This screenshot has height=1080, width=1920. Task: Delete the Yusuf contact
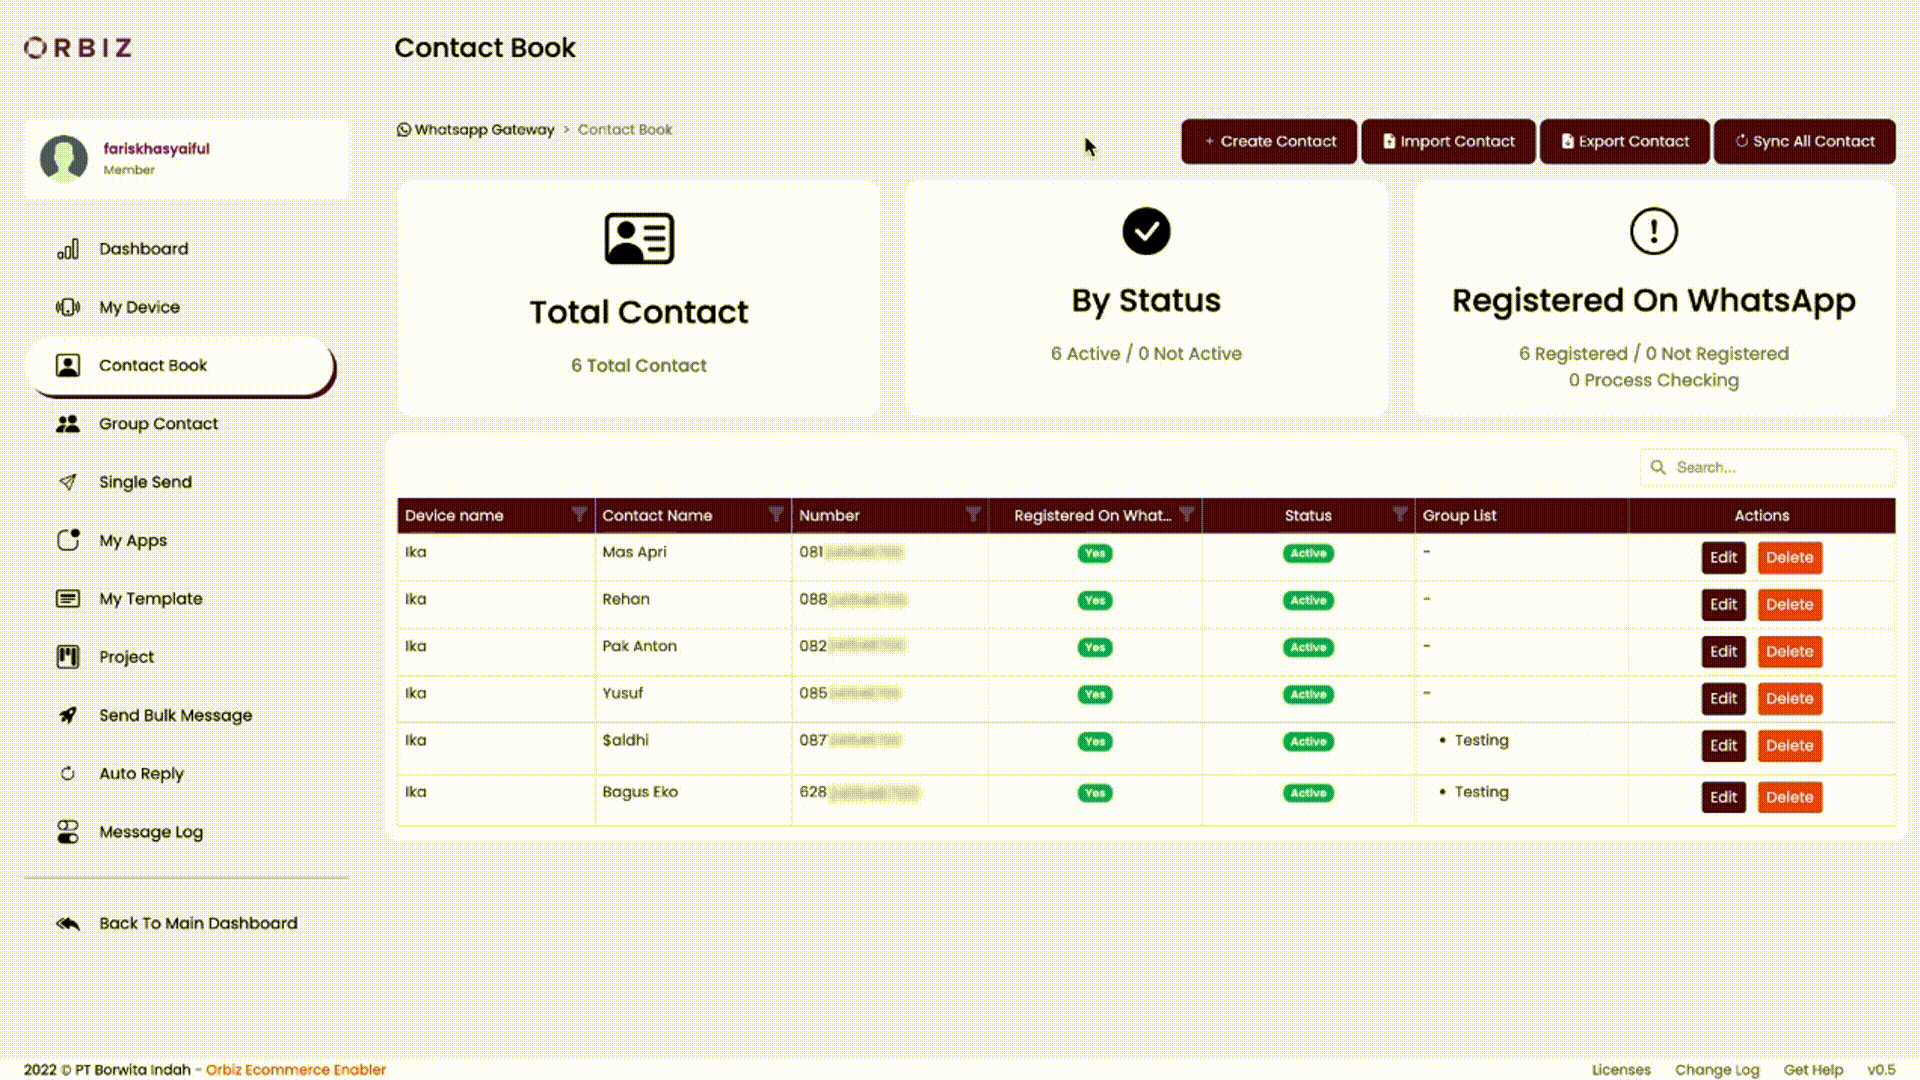pos(1789,698)
